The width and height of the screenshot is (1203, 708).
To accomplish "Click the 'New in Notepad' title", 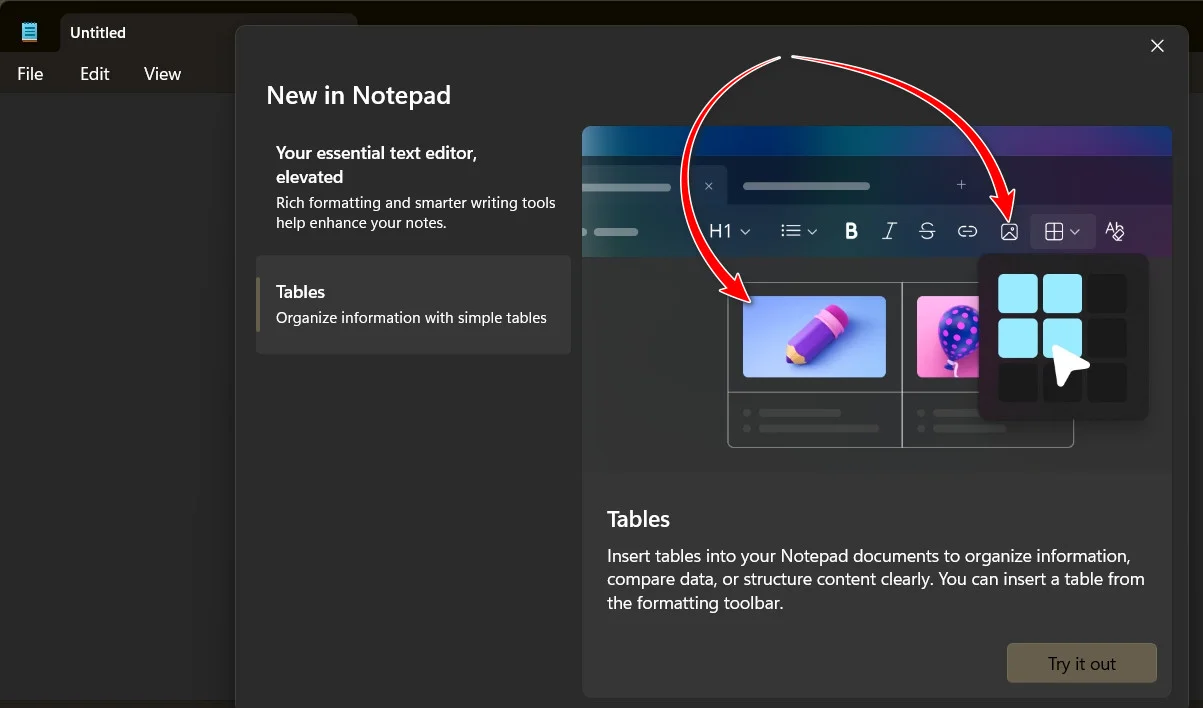I will coord(358,95).
